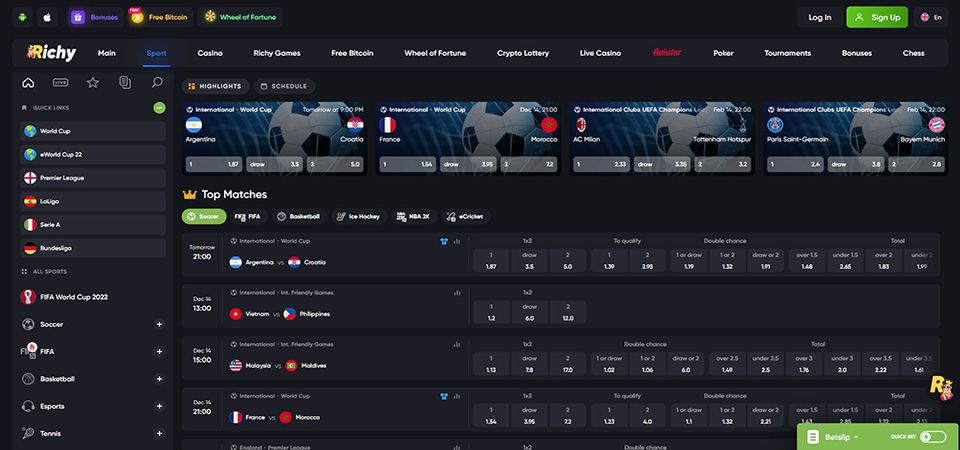Open the Sport menu item
Image resolution: width=960 pixels, height=450 pixels.
tap(156, 53)
